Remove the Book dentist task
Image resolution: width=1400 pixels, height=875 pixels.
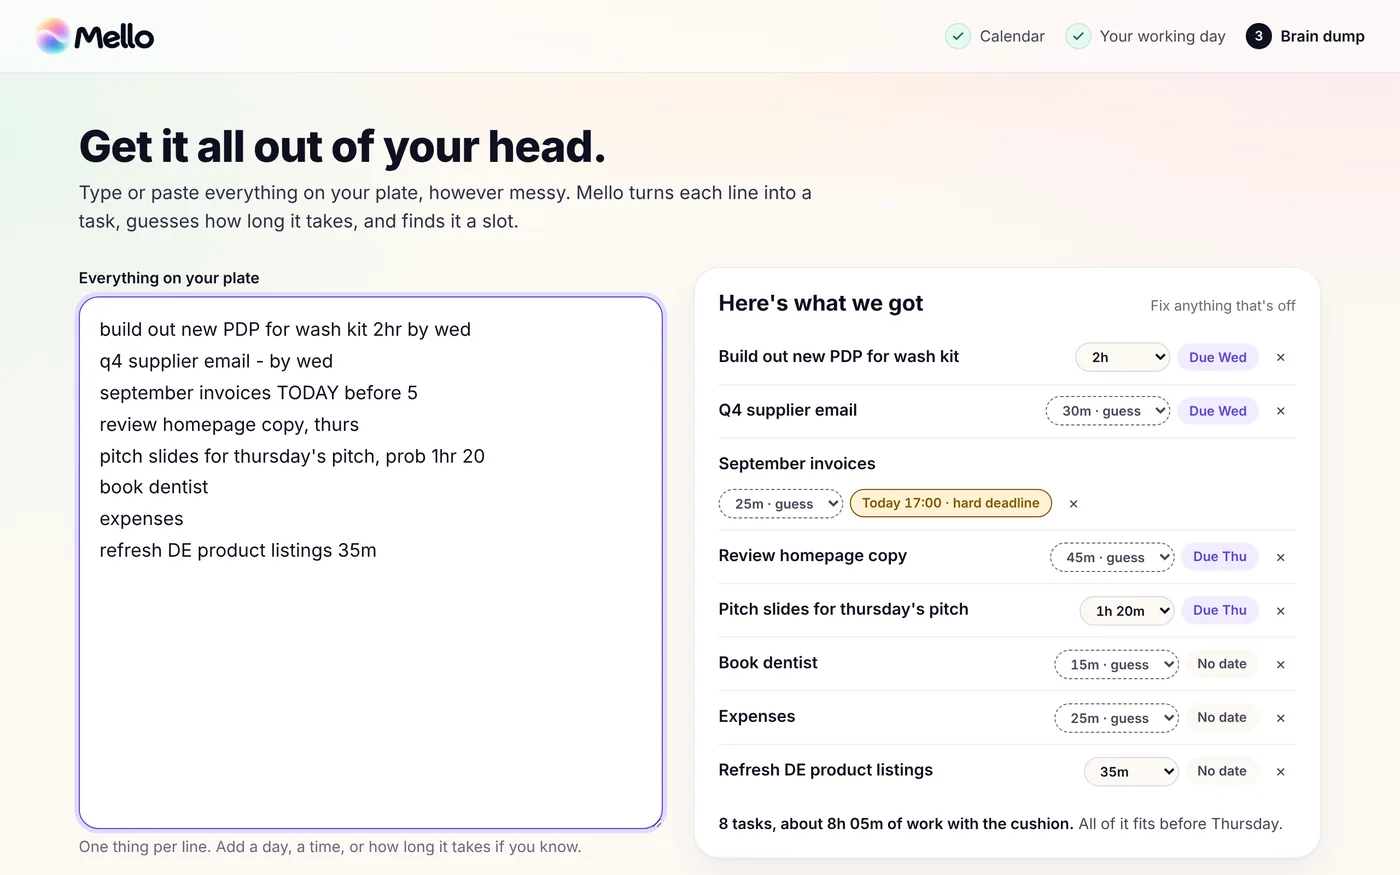pyautogui.click(x=1280, y=664)
